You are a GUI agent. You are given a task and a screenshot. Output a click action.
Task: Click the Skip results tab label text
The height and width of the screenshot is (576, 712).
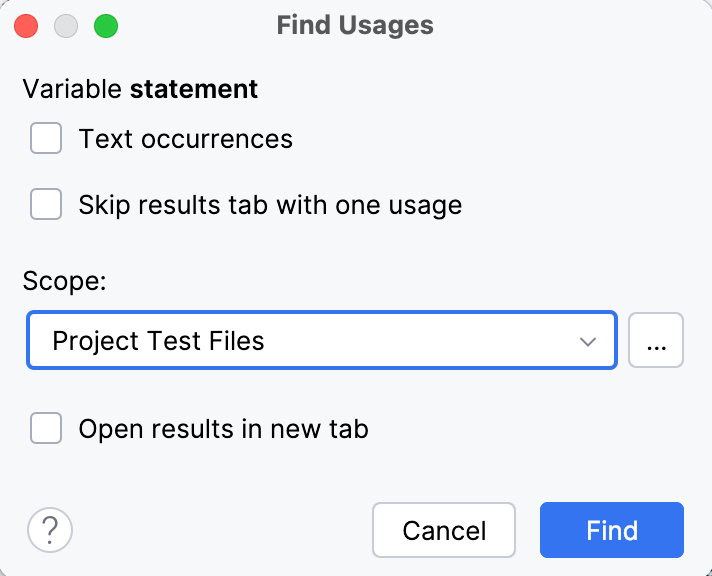(x=270, y=206)
